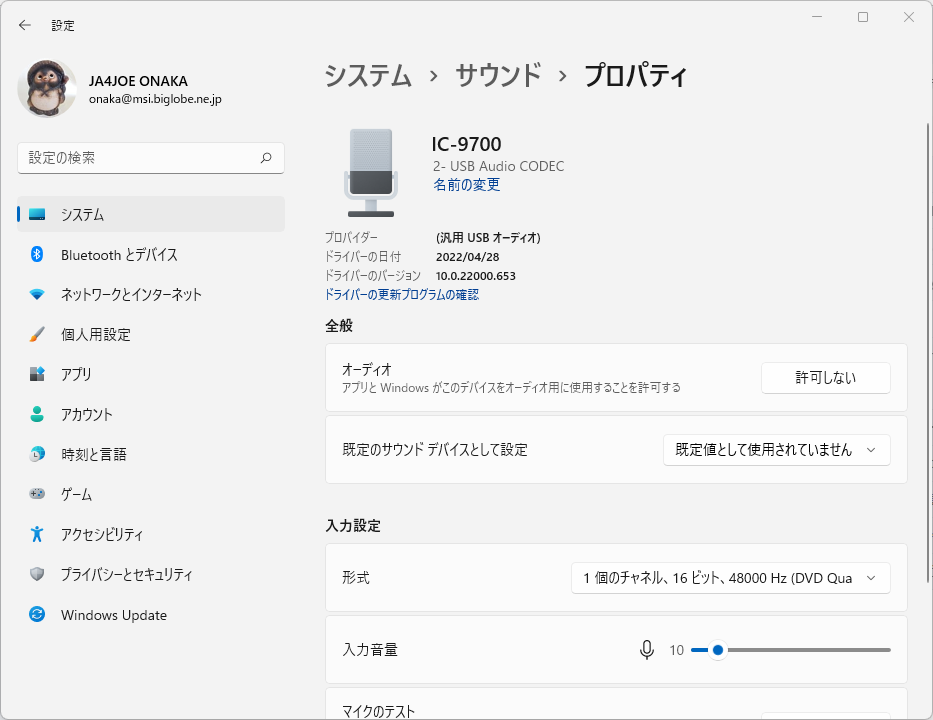Open ネットワークとインターネット settings
Viewport: 933px width, 720px height.
[151, 295]
